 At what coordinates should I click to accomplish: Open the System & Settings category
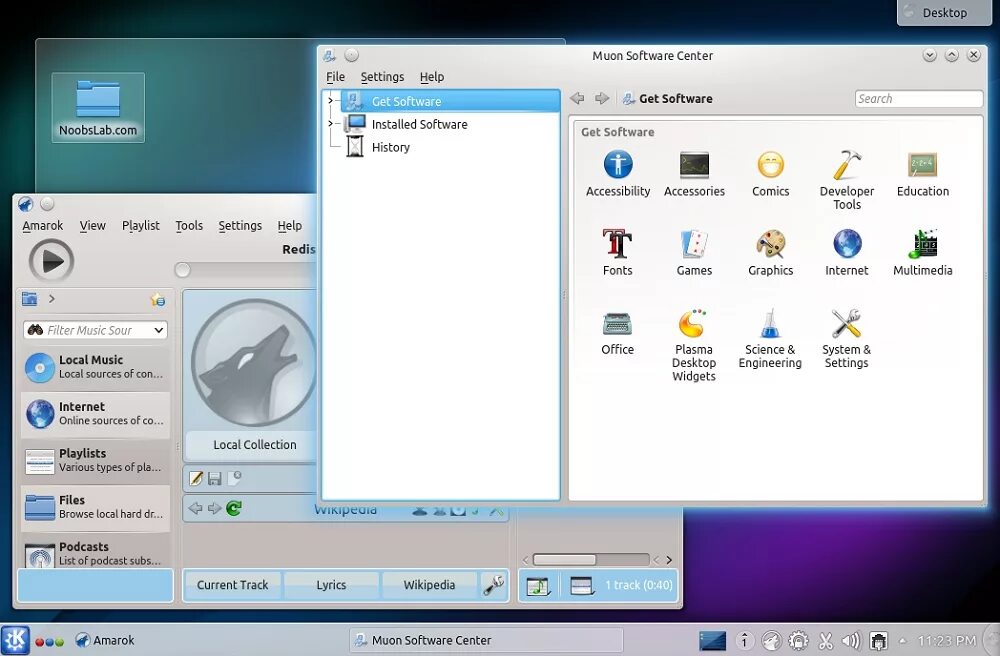point(846,339)
